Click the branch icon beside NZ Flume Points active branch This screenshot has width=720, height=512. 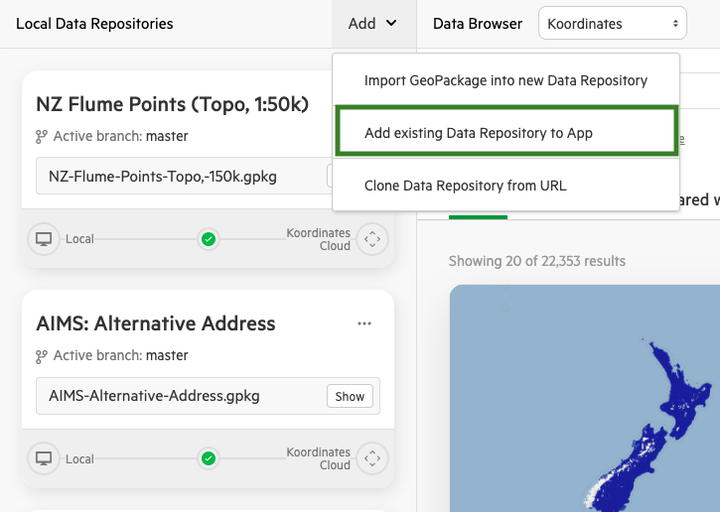click(41, 136)
